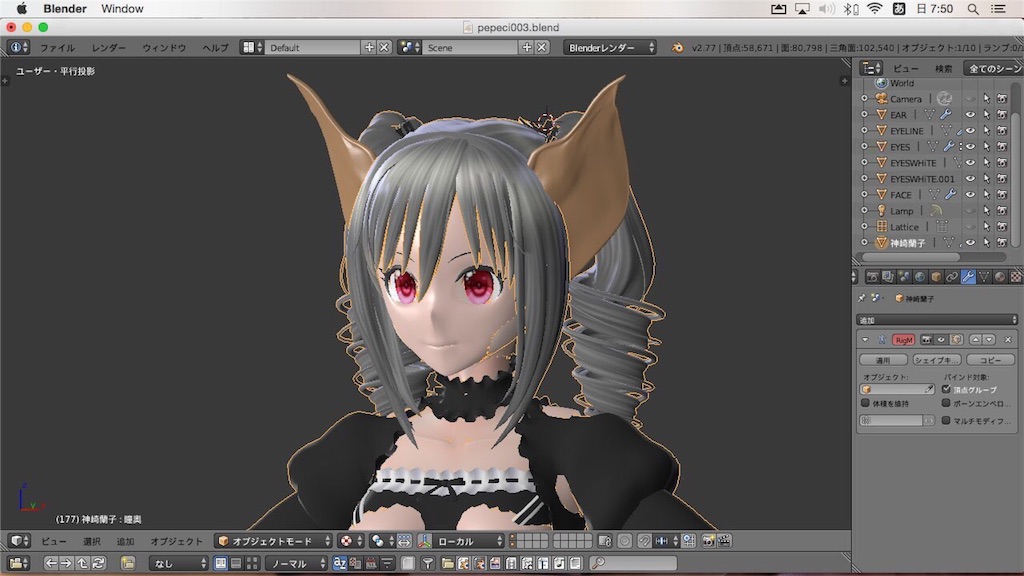Click the render preview camera icon in header
The height and width of the screenshot is (576, 1024).
click(707, 540)
